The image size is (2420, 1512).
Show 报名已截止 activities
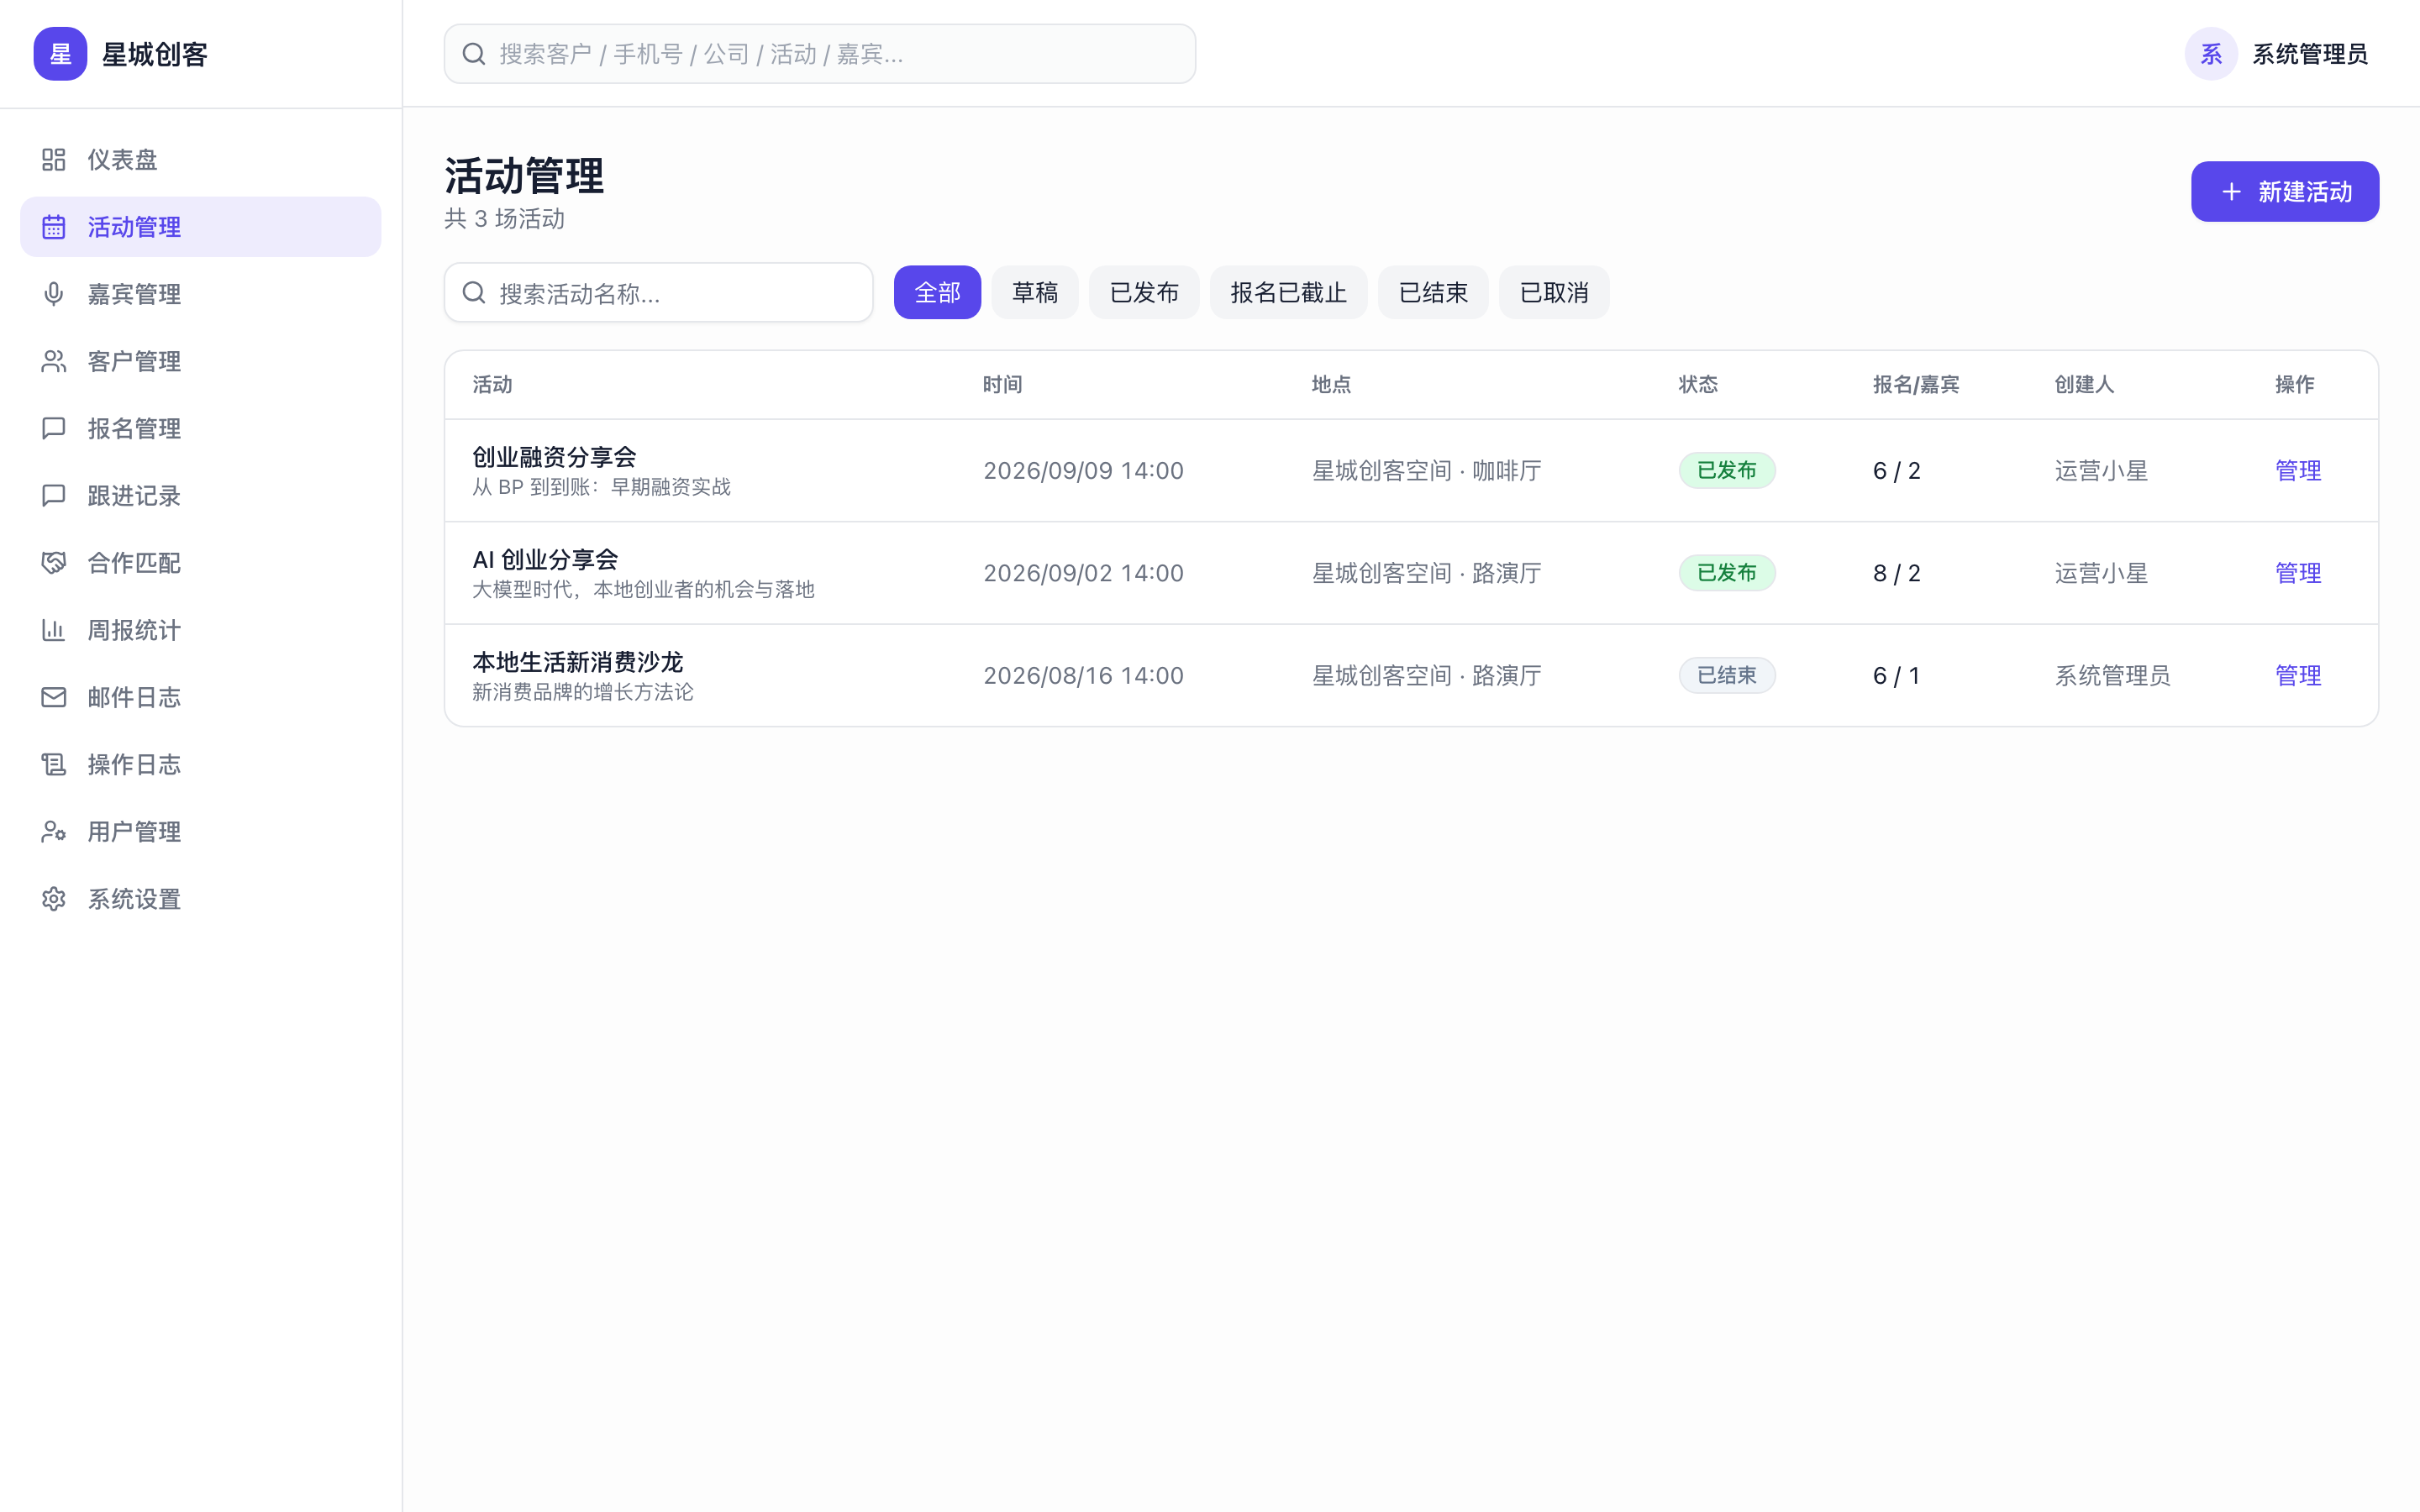point(1288,292)
